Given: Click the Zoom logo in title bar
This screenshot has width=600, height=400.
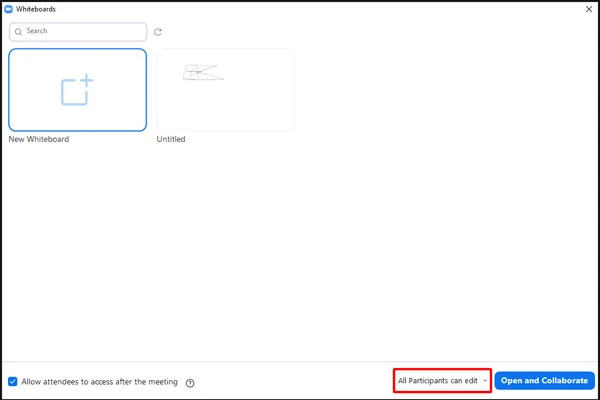Looking at the screenshot, I should coord(8,9).
